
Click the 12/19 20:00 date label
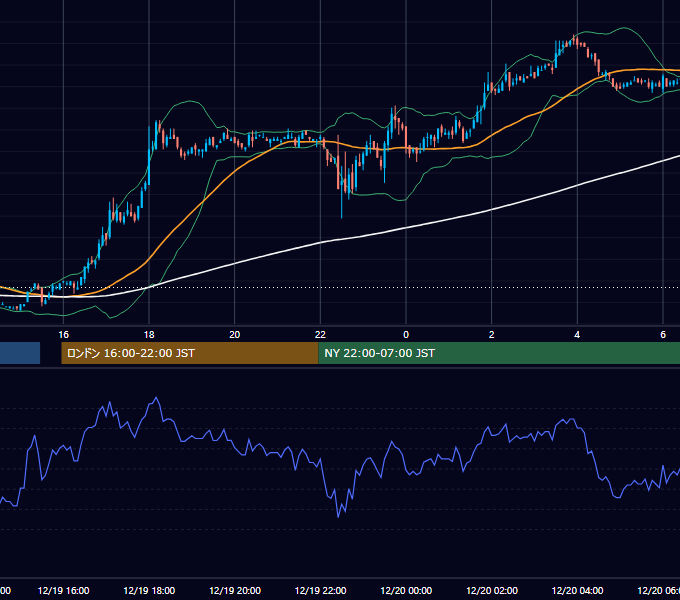click(x=235, y=590)
